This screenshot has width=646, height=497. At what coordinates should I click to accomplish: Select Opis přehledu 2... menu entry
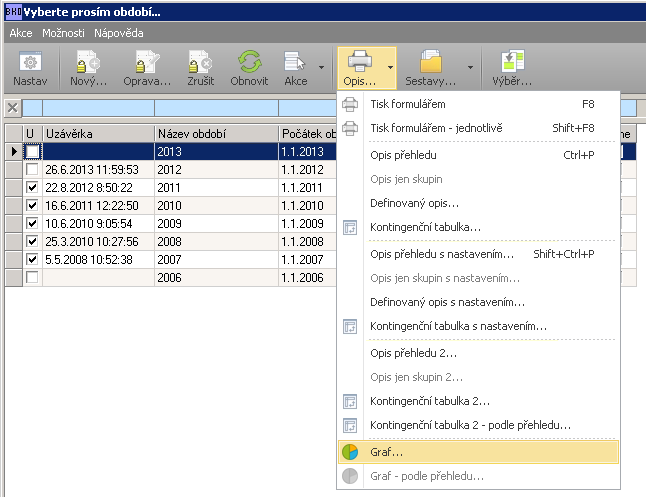point(478,353)
